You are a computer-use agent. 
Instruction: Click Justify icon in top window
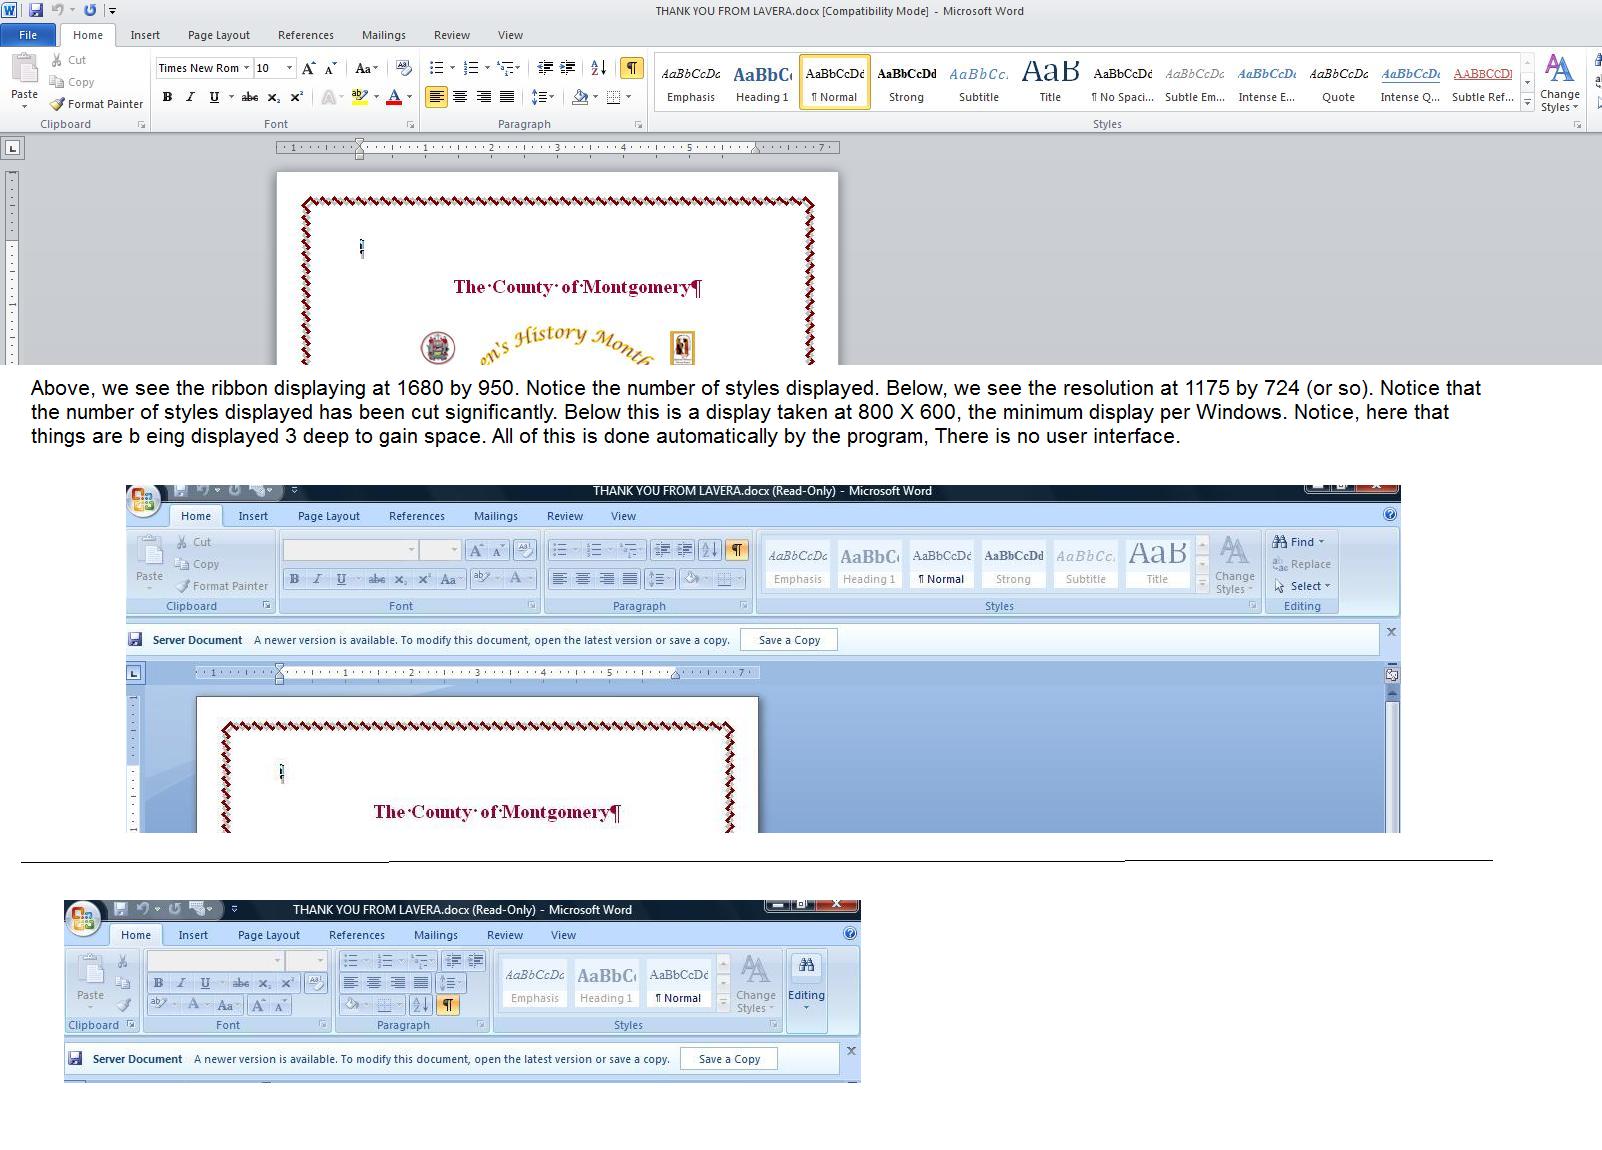[x=507, y=97]
